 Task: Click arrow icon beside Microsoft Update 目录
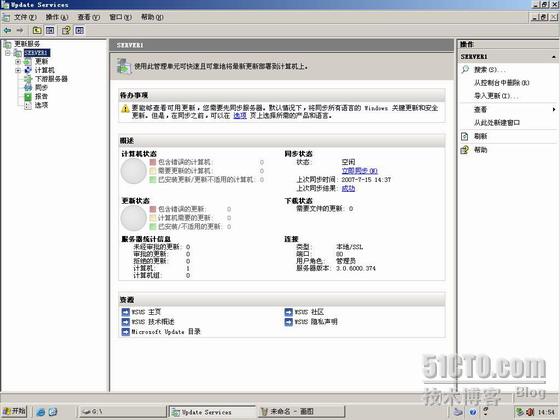(x=125, y=332)
